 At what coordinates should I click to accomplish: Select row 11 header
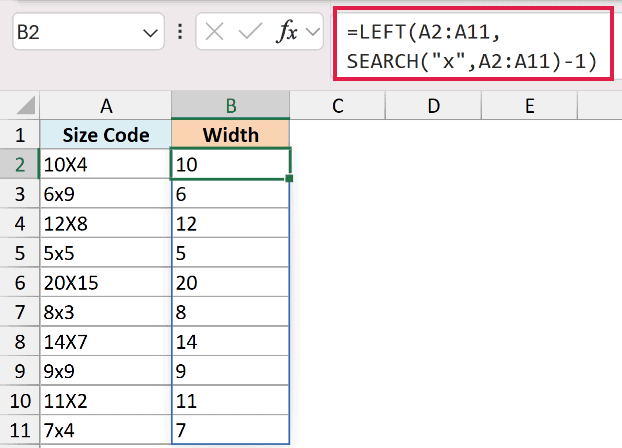[x=20, y=430]
